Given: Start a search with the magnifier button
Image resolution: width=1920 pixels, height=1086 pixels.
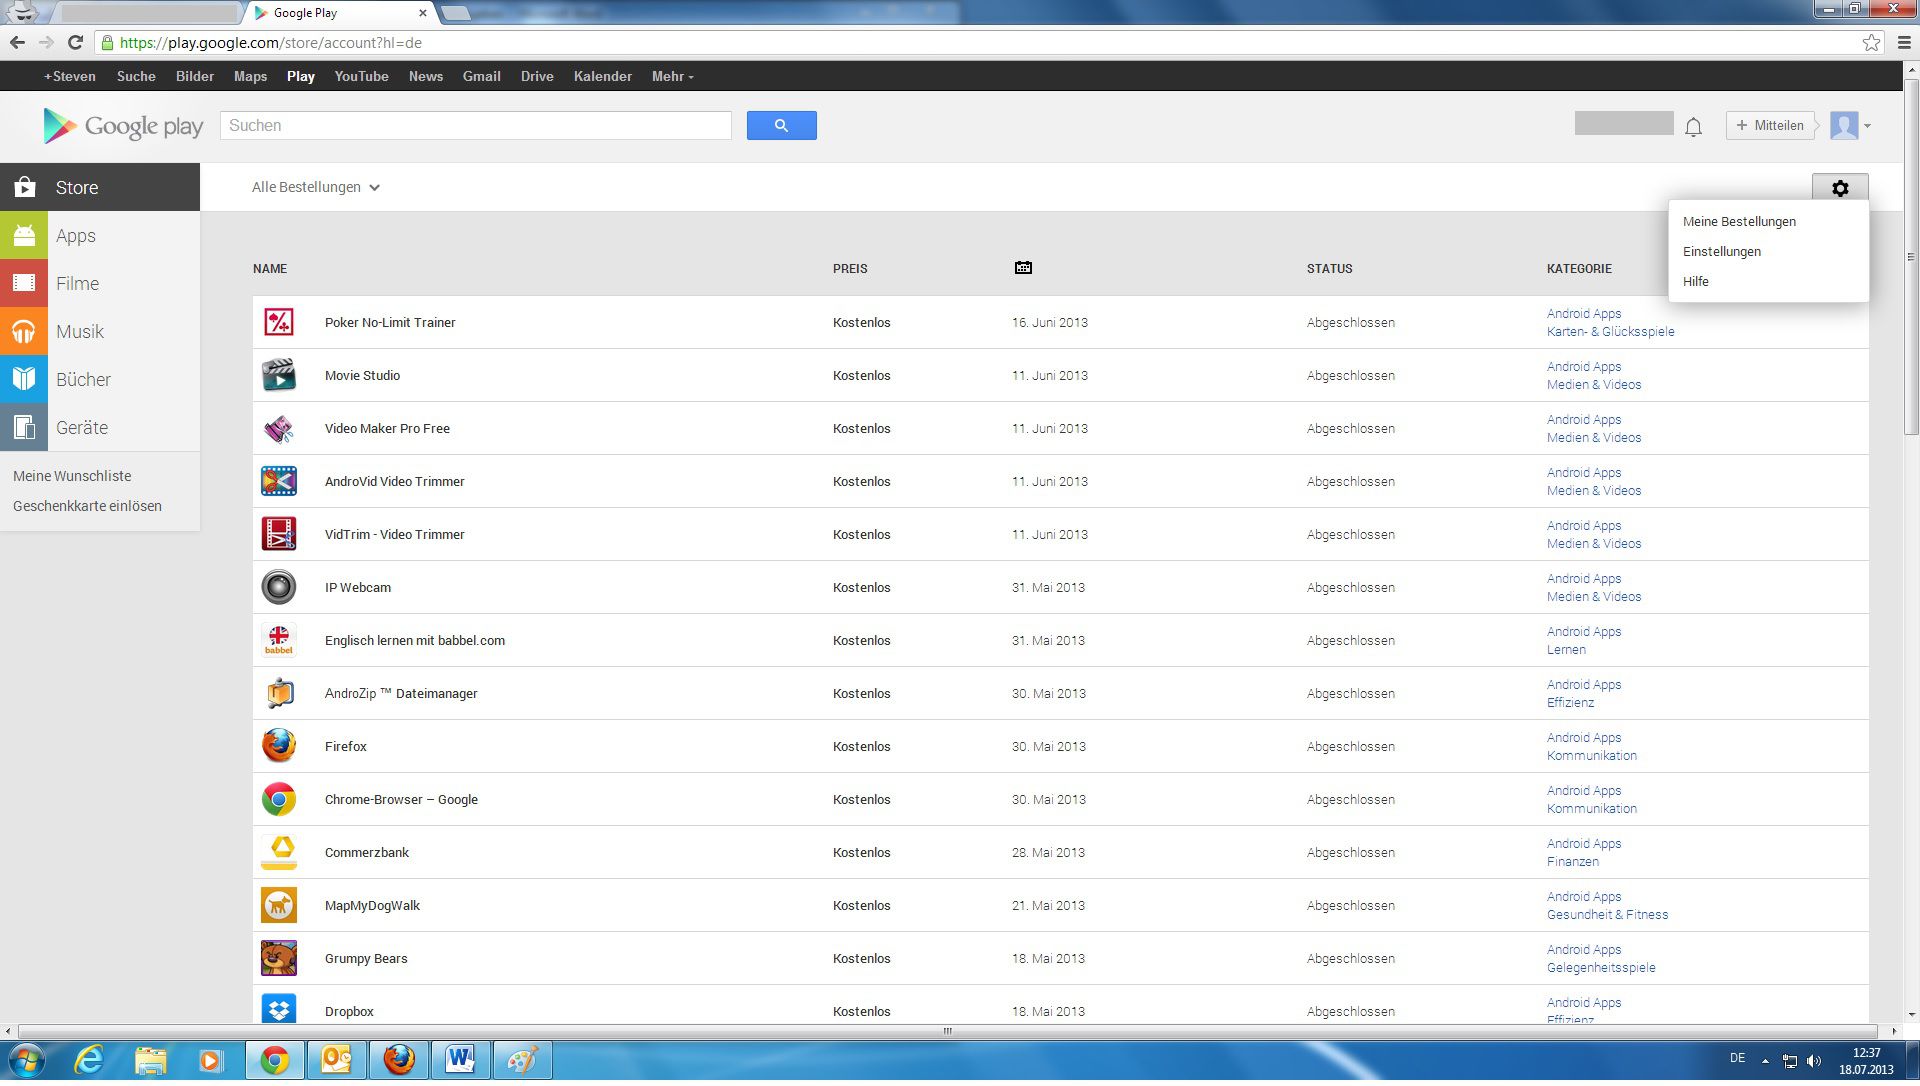Looking at the screenshot, I should [x=781, y=125].
